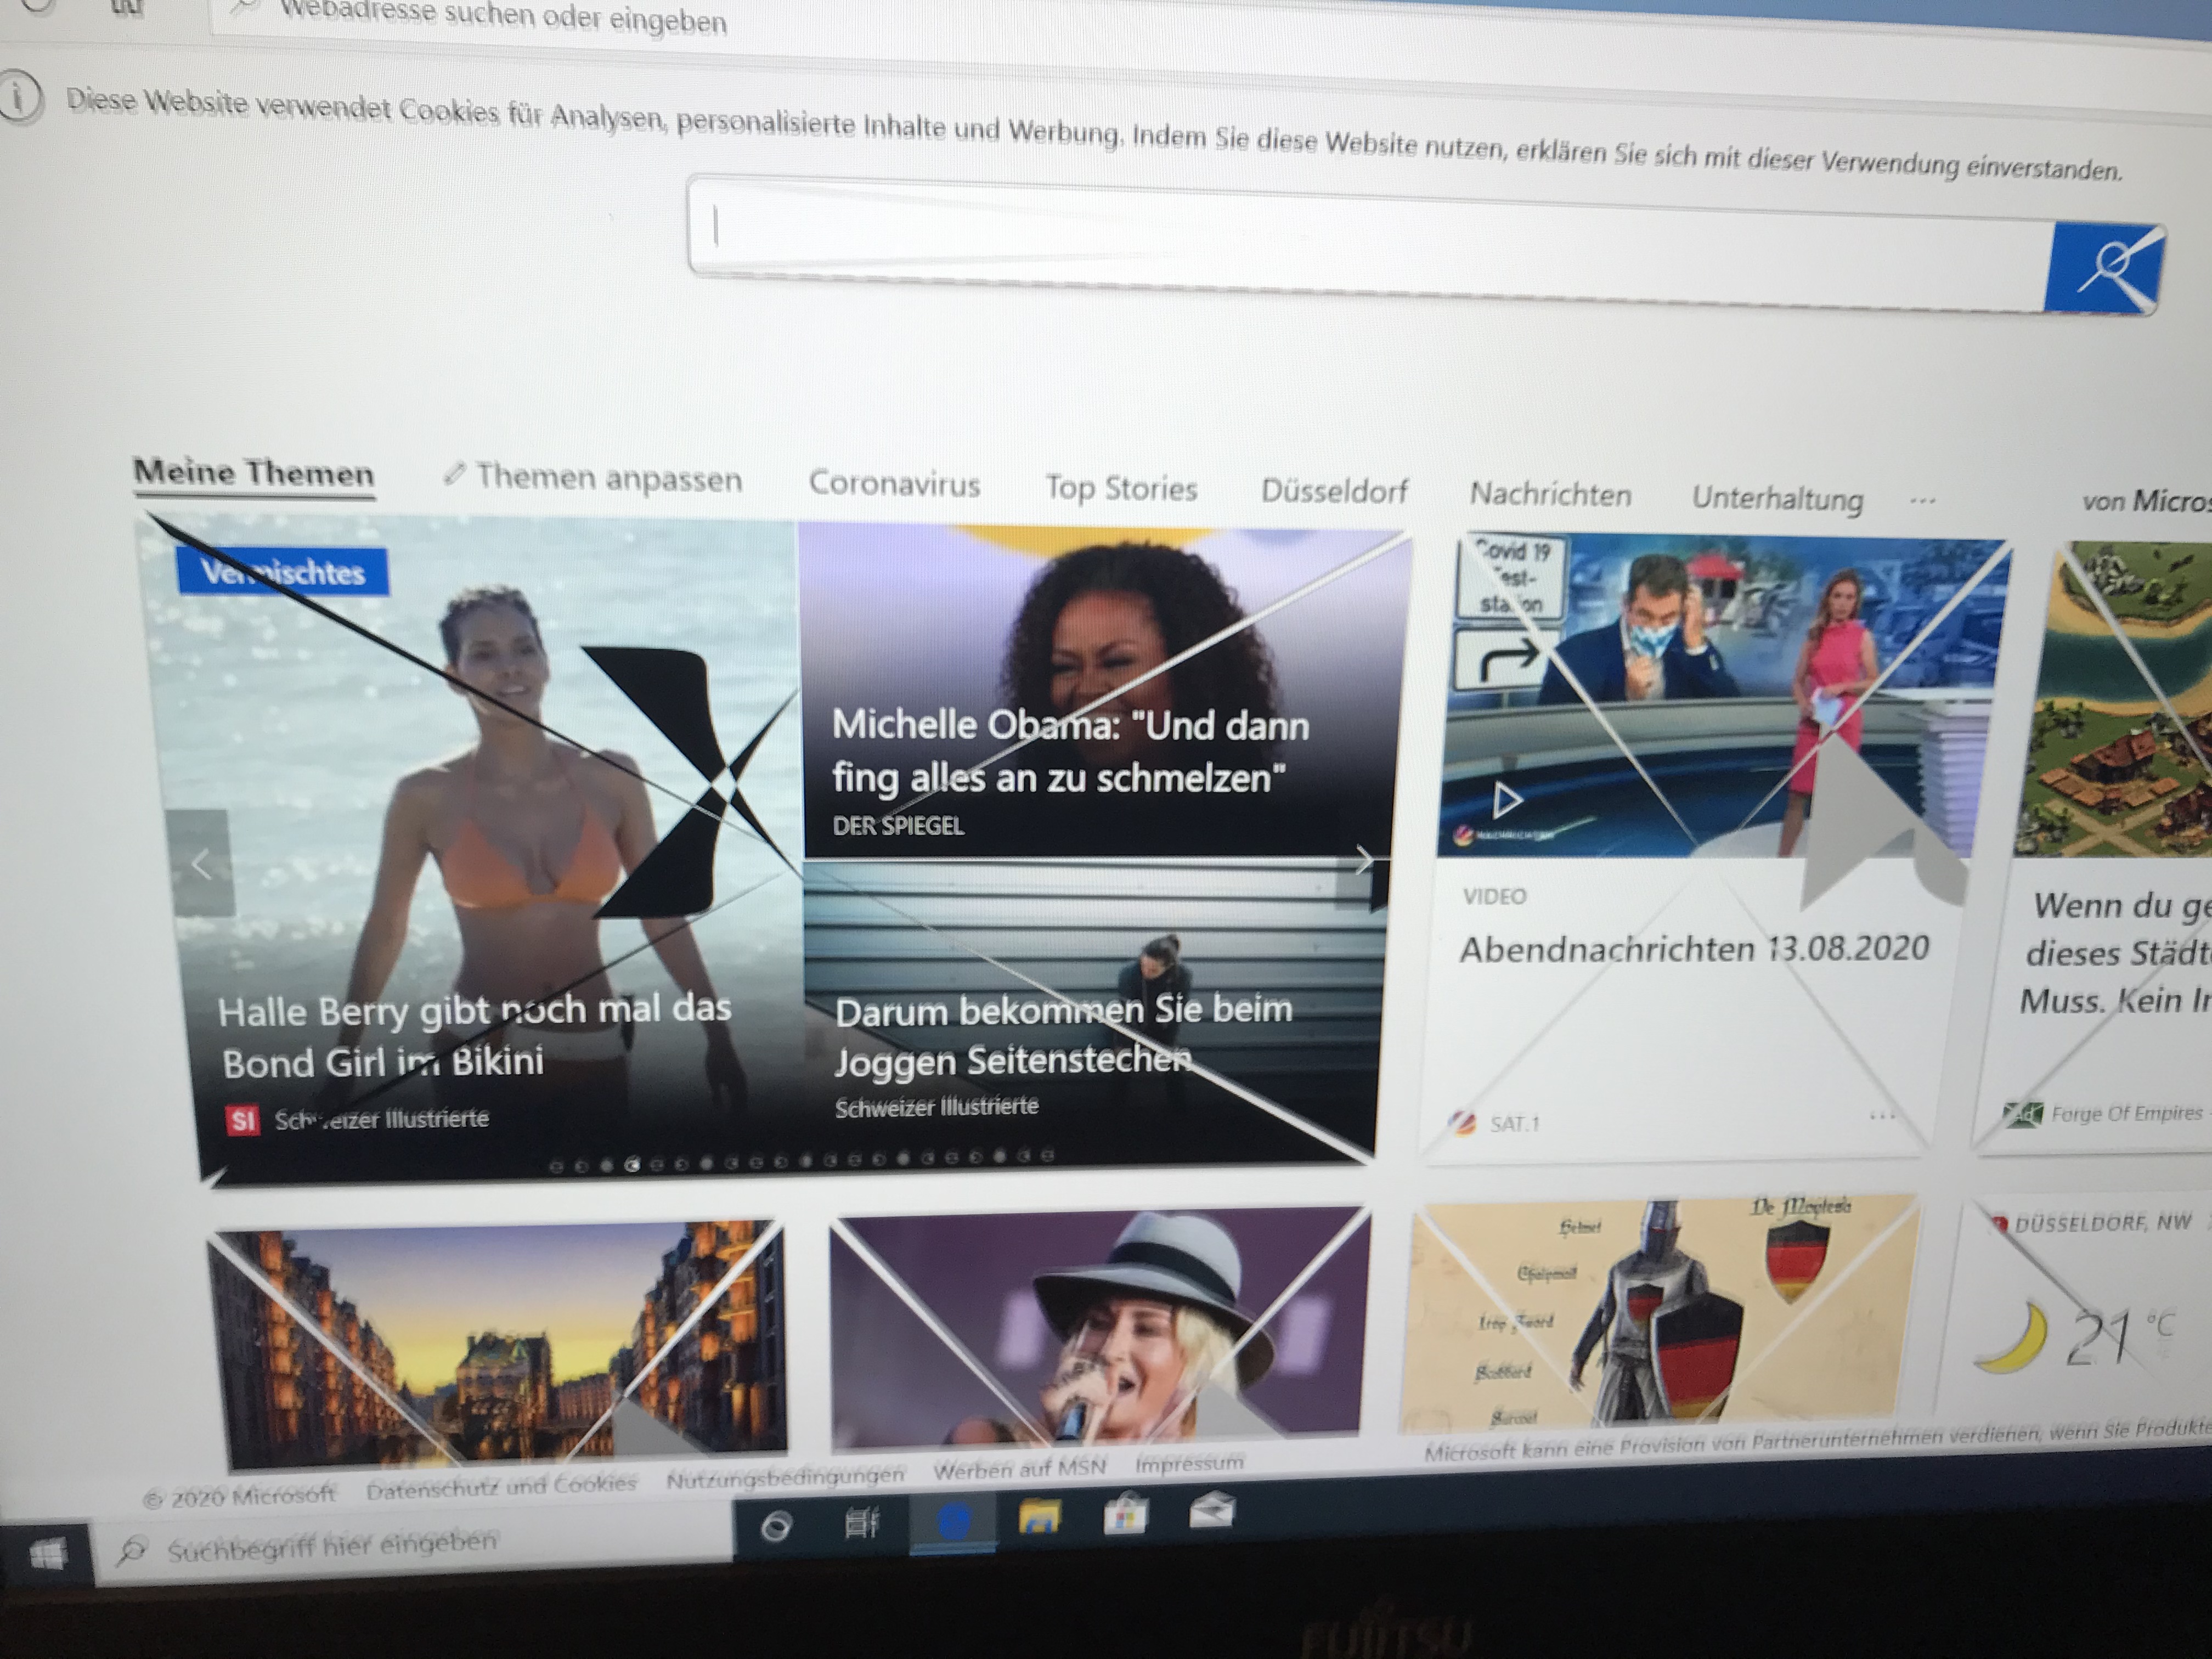Screen dimensions: 2212x1659
Task: Switch to the Coronavirus tab
Action: (894, 483)
